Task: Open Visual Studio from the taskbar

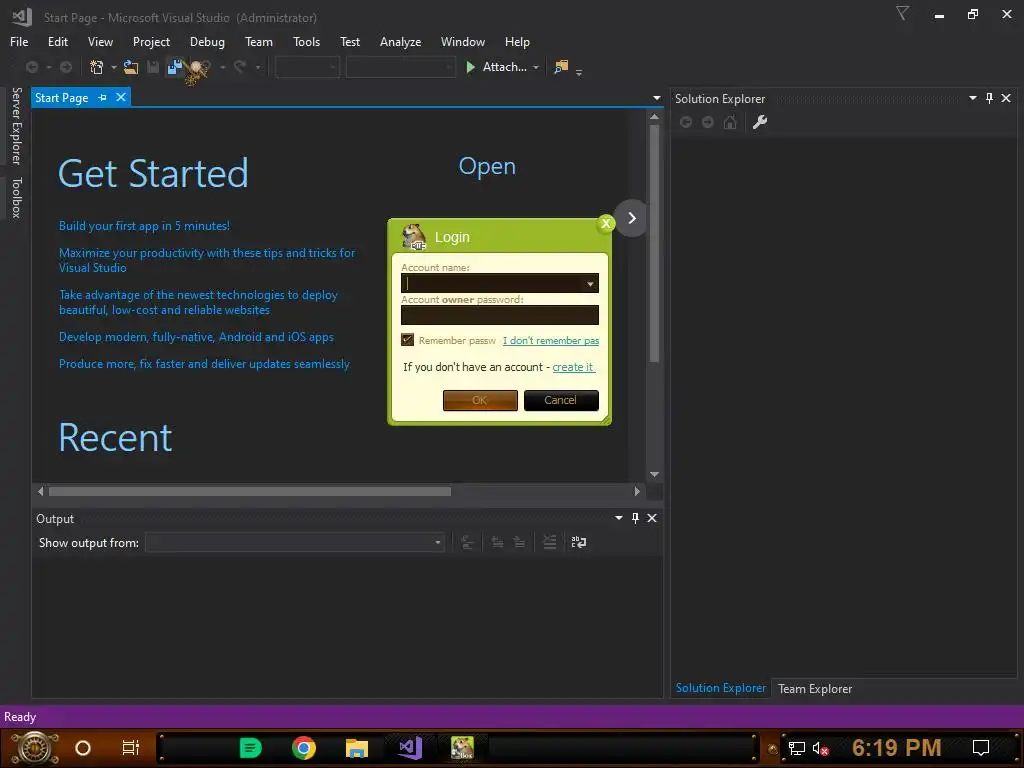Action: click(410, 748)
